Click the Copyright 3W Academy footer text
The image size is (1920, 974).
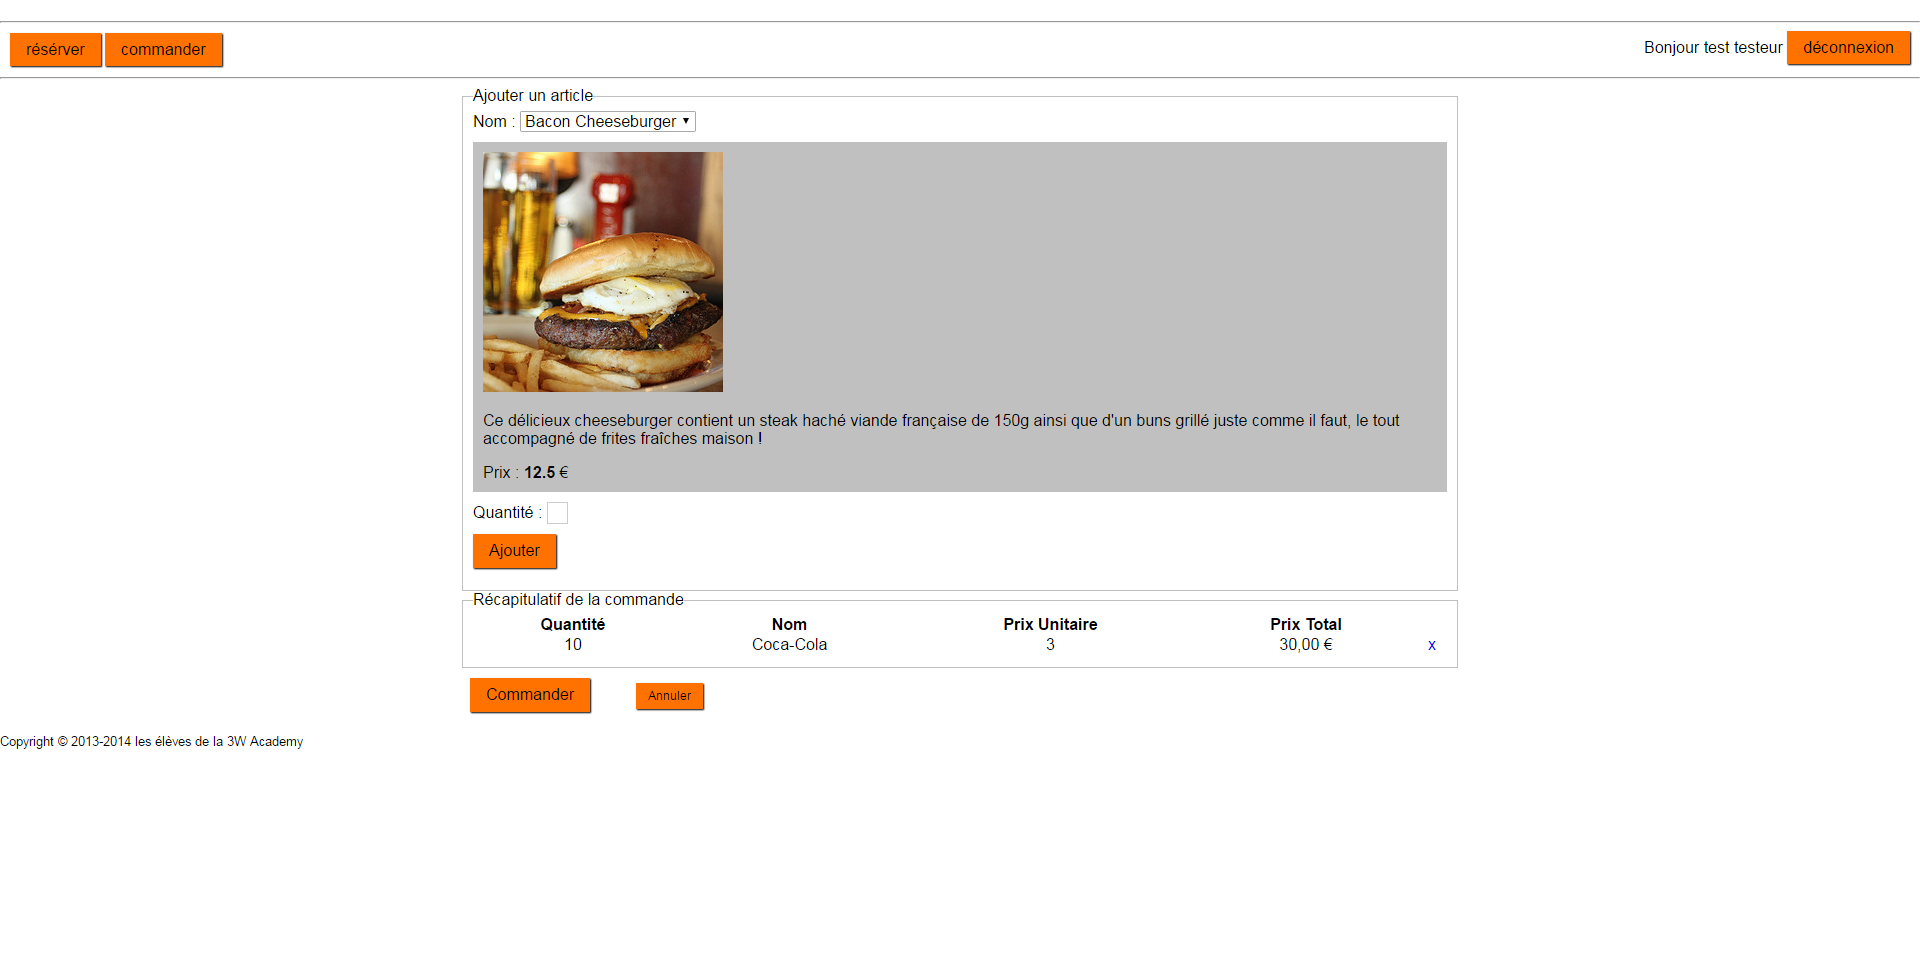point(152,742)
